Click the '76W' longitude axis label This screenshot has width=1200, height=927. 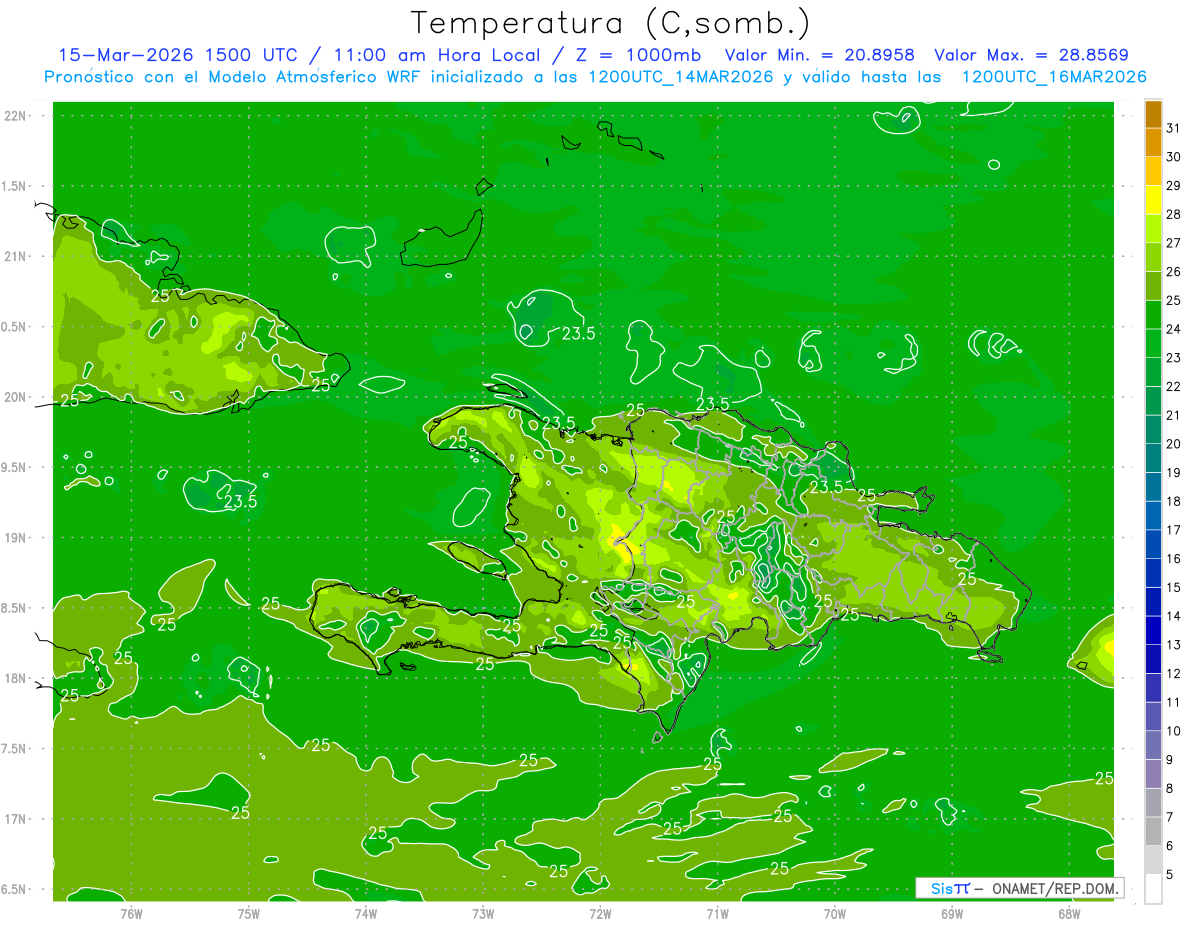pos(131,913)
